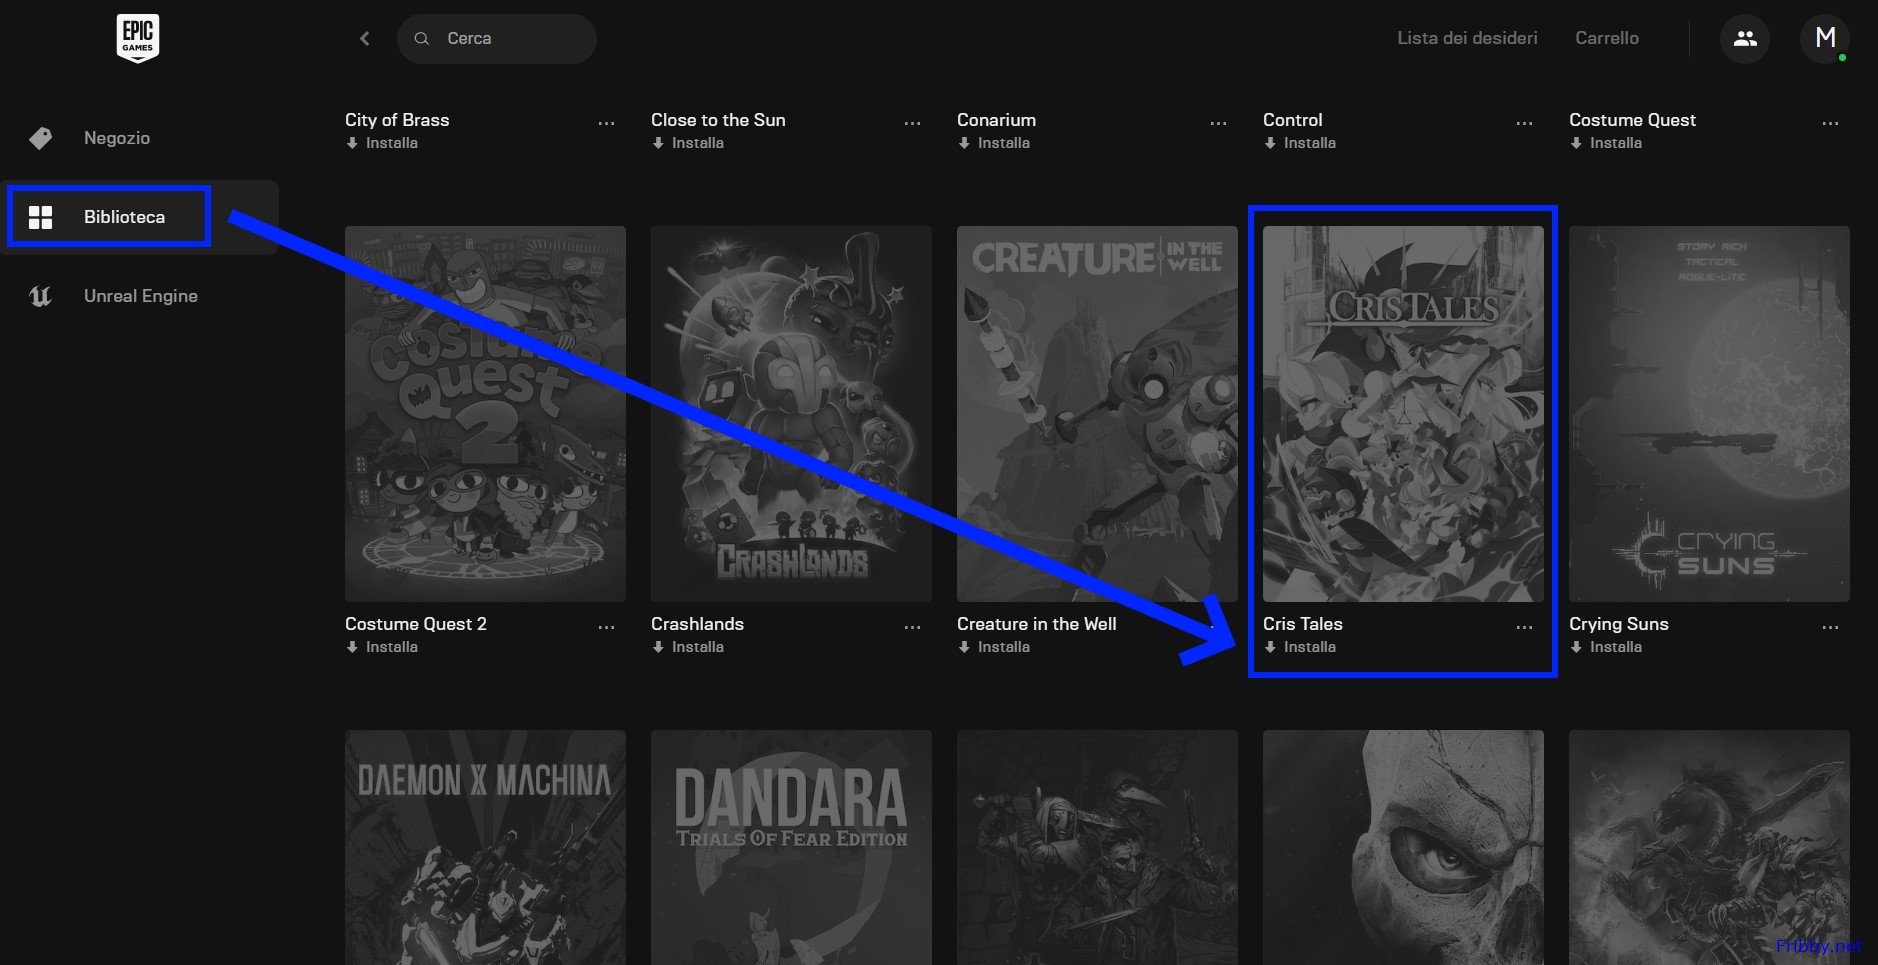Click the Conarium title
This screenshot has height=965, width=1878.
(996, 120)
